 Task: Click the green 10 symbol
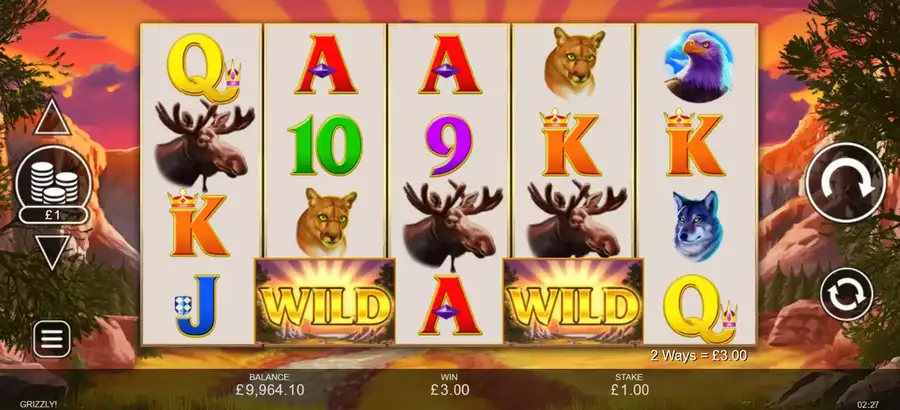(x=325, y=144)
